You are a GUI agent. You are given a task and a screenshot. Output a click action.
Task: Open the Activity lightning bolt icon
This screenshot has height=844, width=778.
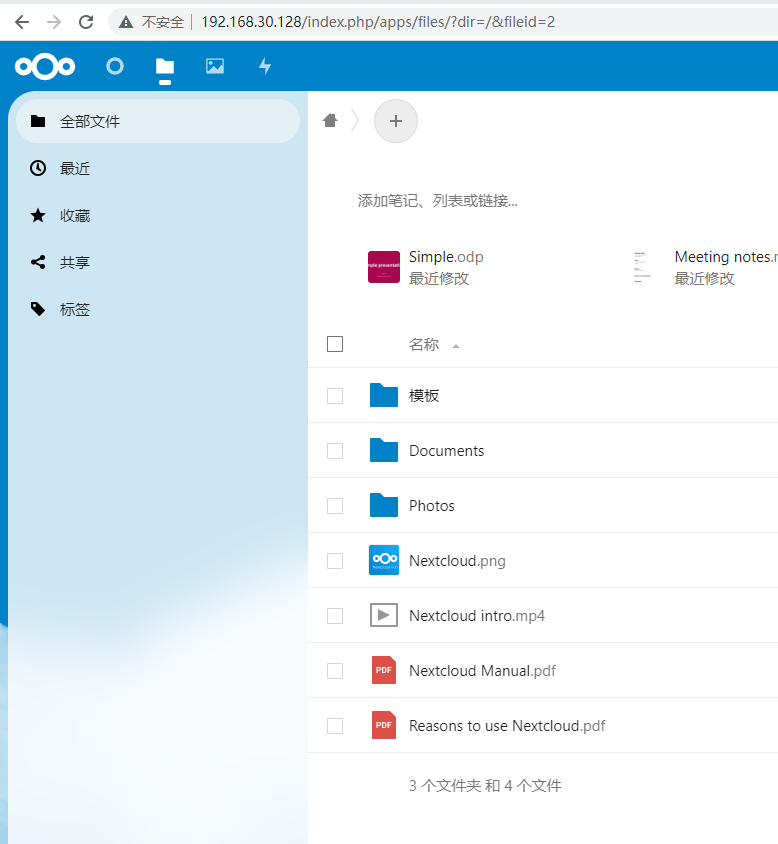(265, 66)
